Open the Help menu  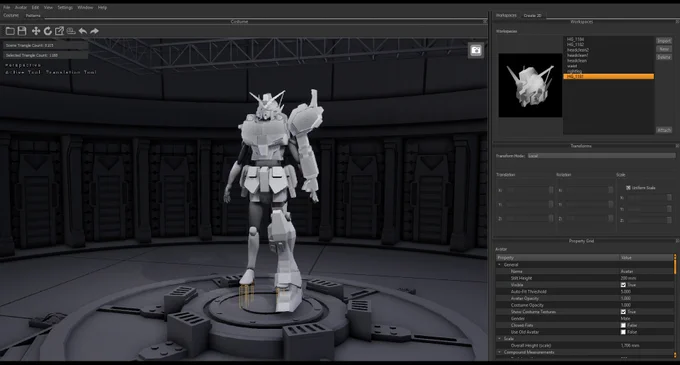(102, 7)
